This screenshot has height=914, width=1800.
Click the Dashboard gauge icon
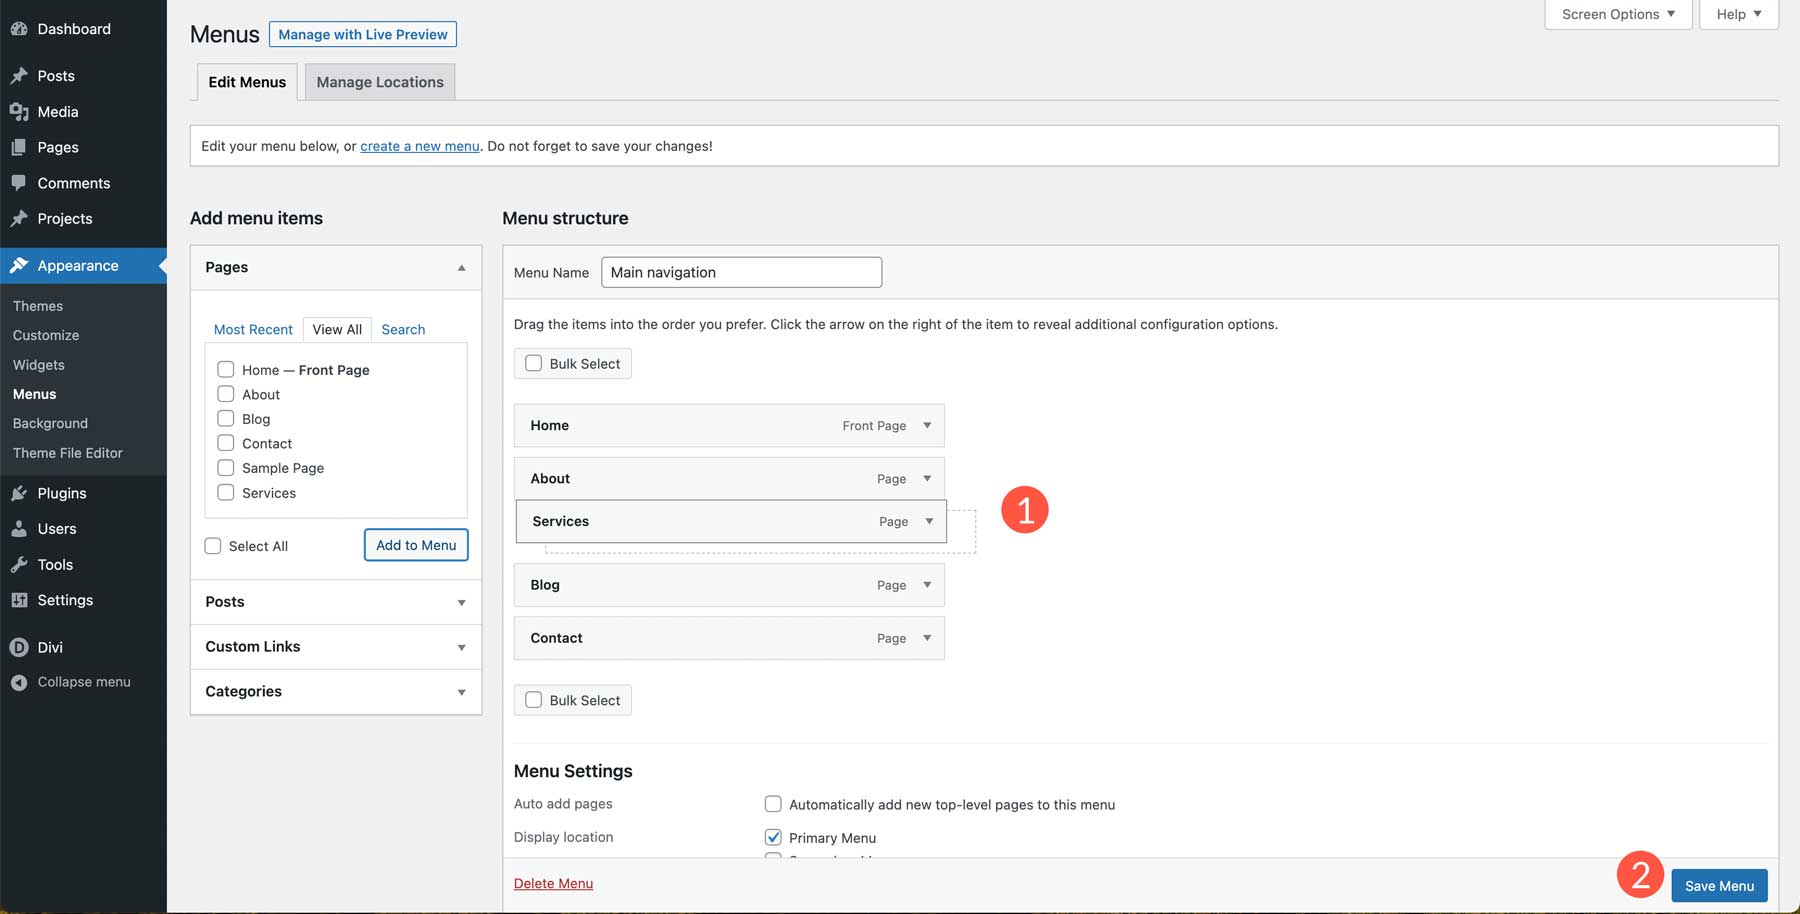(x=19, y=29)
